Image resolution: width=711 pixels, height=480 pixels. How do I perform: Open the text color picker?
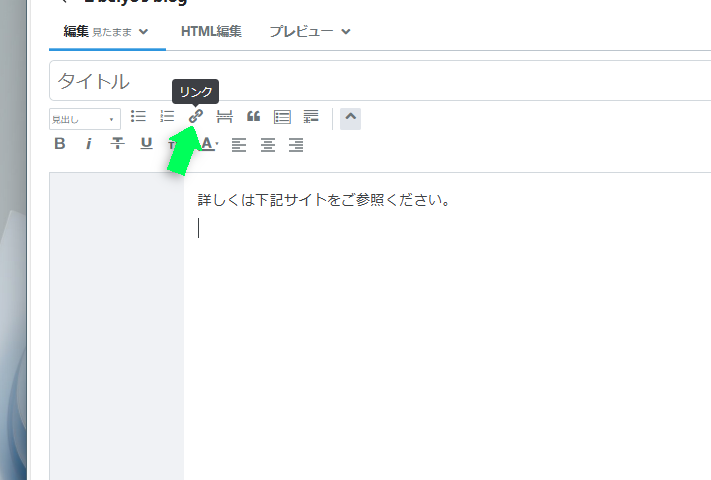tap(209, 144)
